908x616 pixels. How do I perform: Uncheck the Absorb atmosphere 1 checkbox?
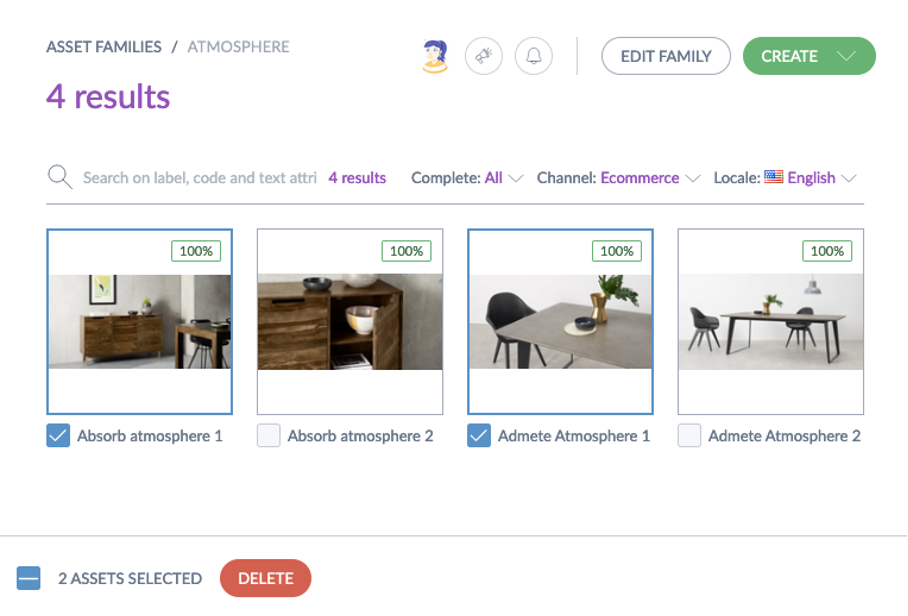58,436
